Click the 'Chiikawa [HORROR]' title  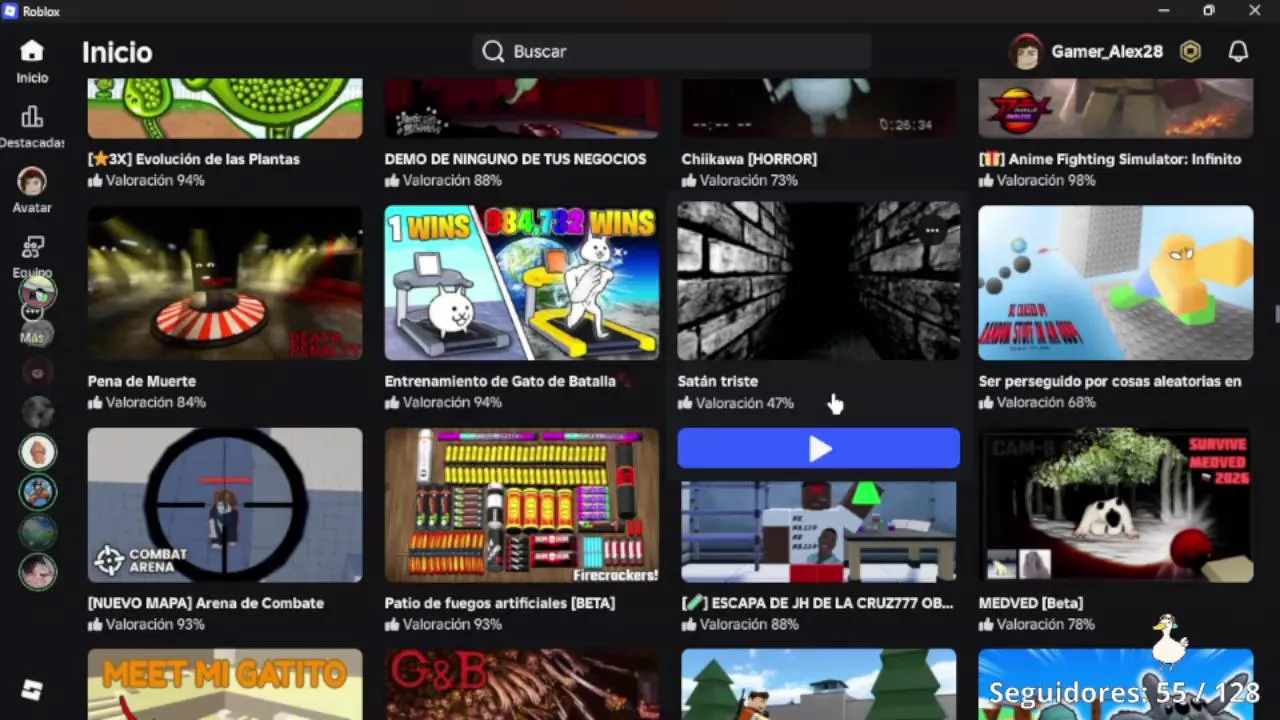coord(749,159)
